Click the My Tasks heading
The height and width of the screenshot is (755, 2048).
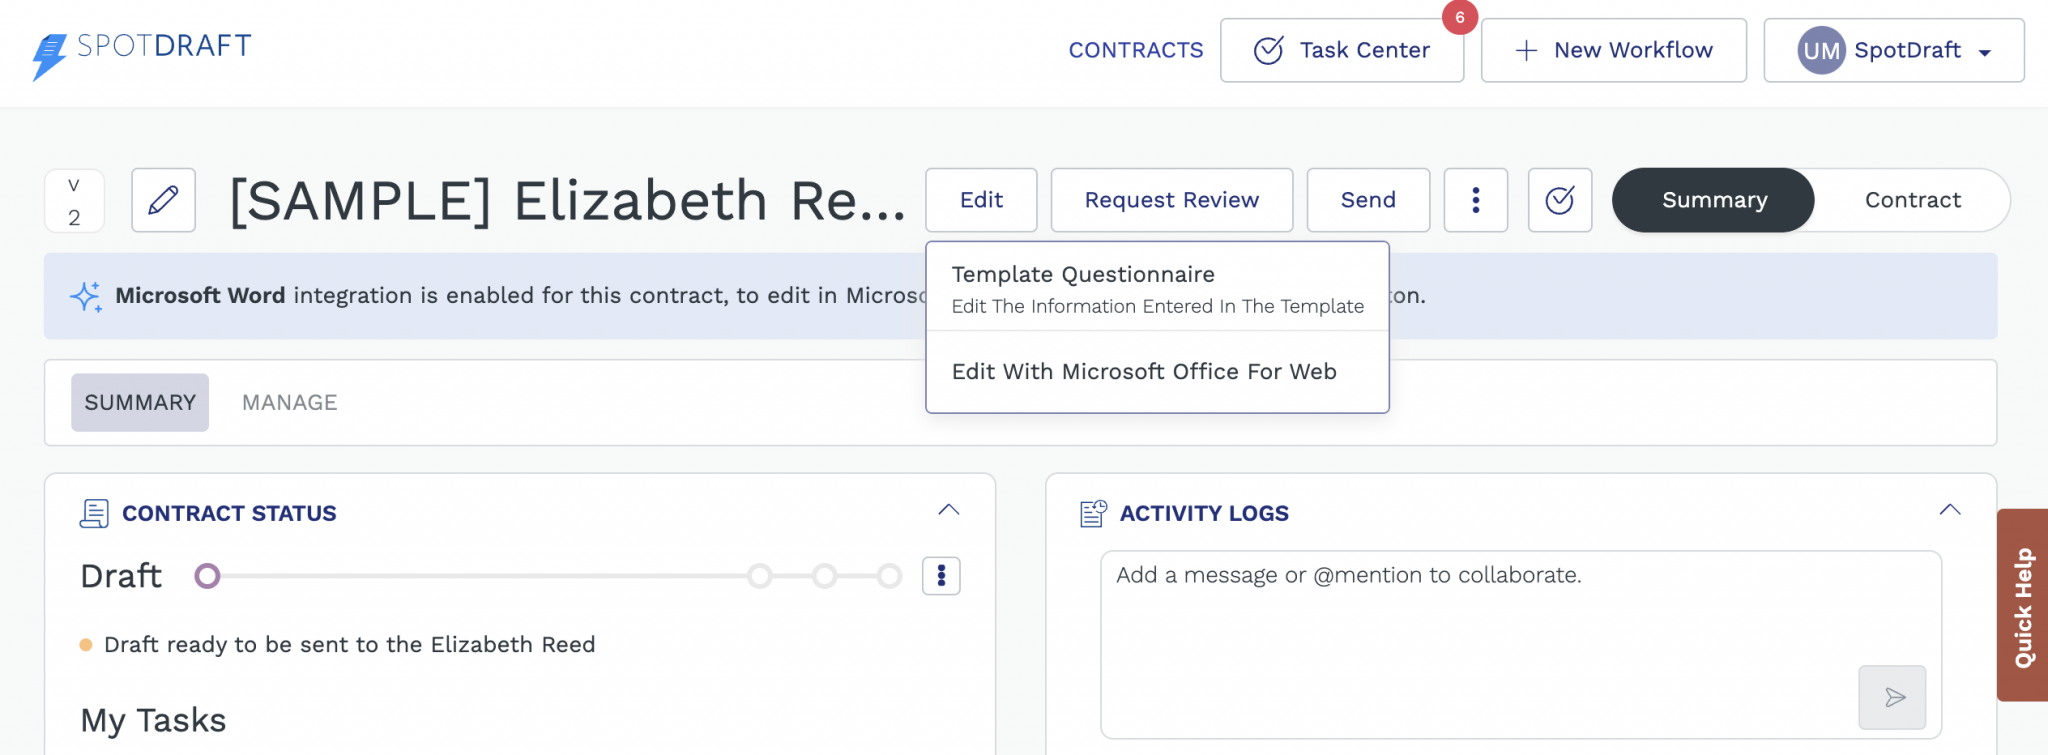(153, 720)
